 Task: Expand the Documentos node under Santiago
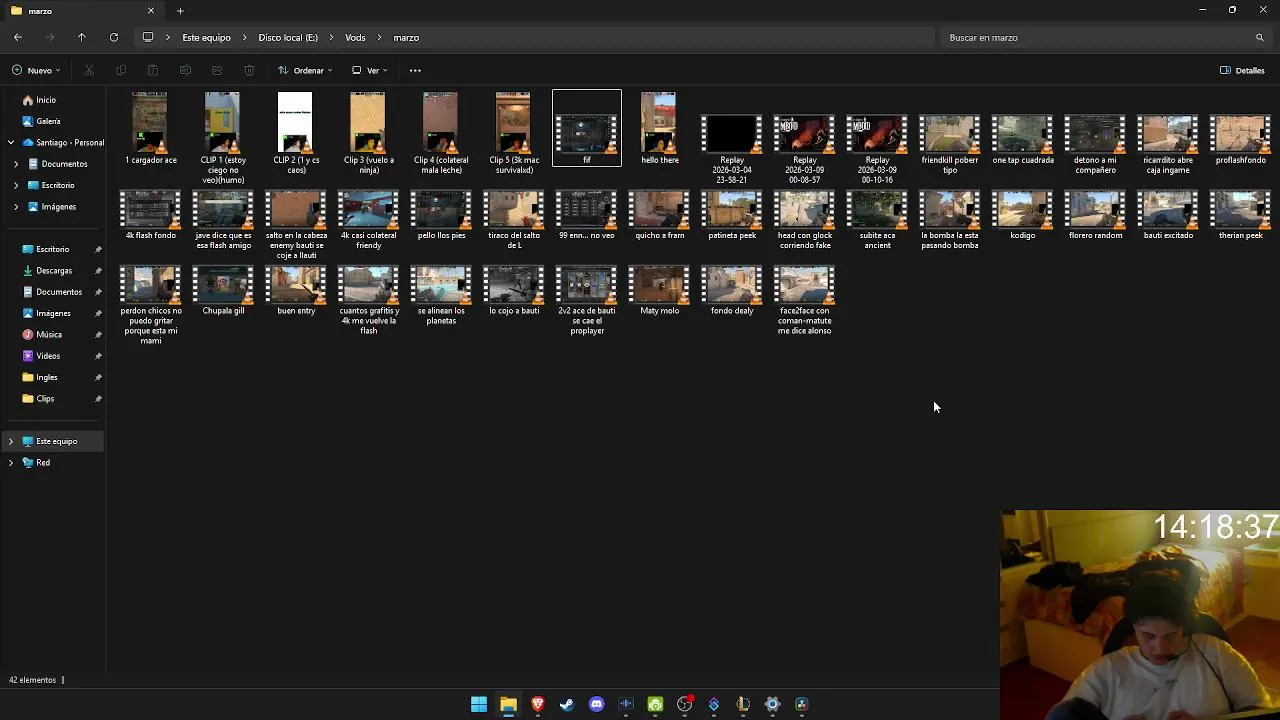tap(16, 164)
